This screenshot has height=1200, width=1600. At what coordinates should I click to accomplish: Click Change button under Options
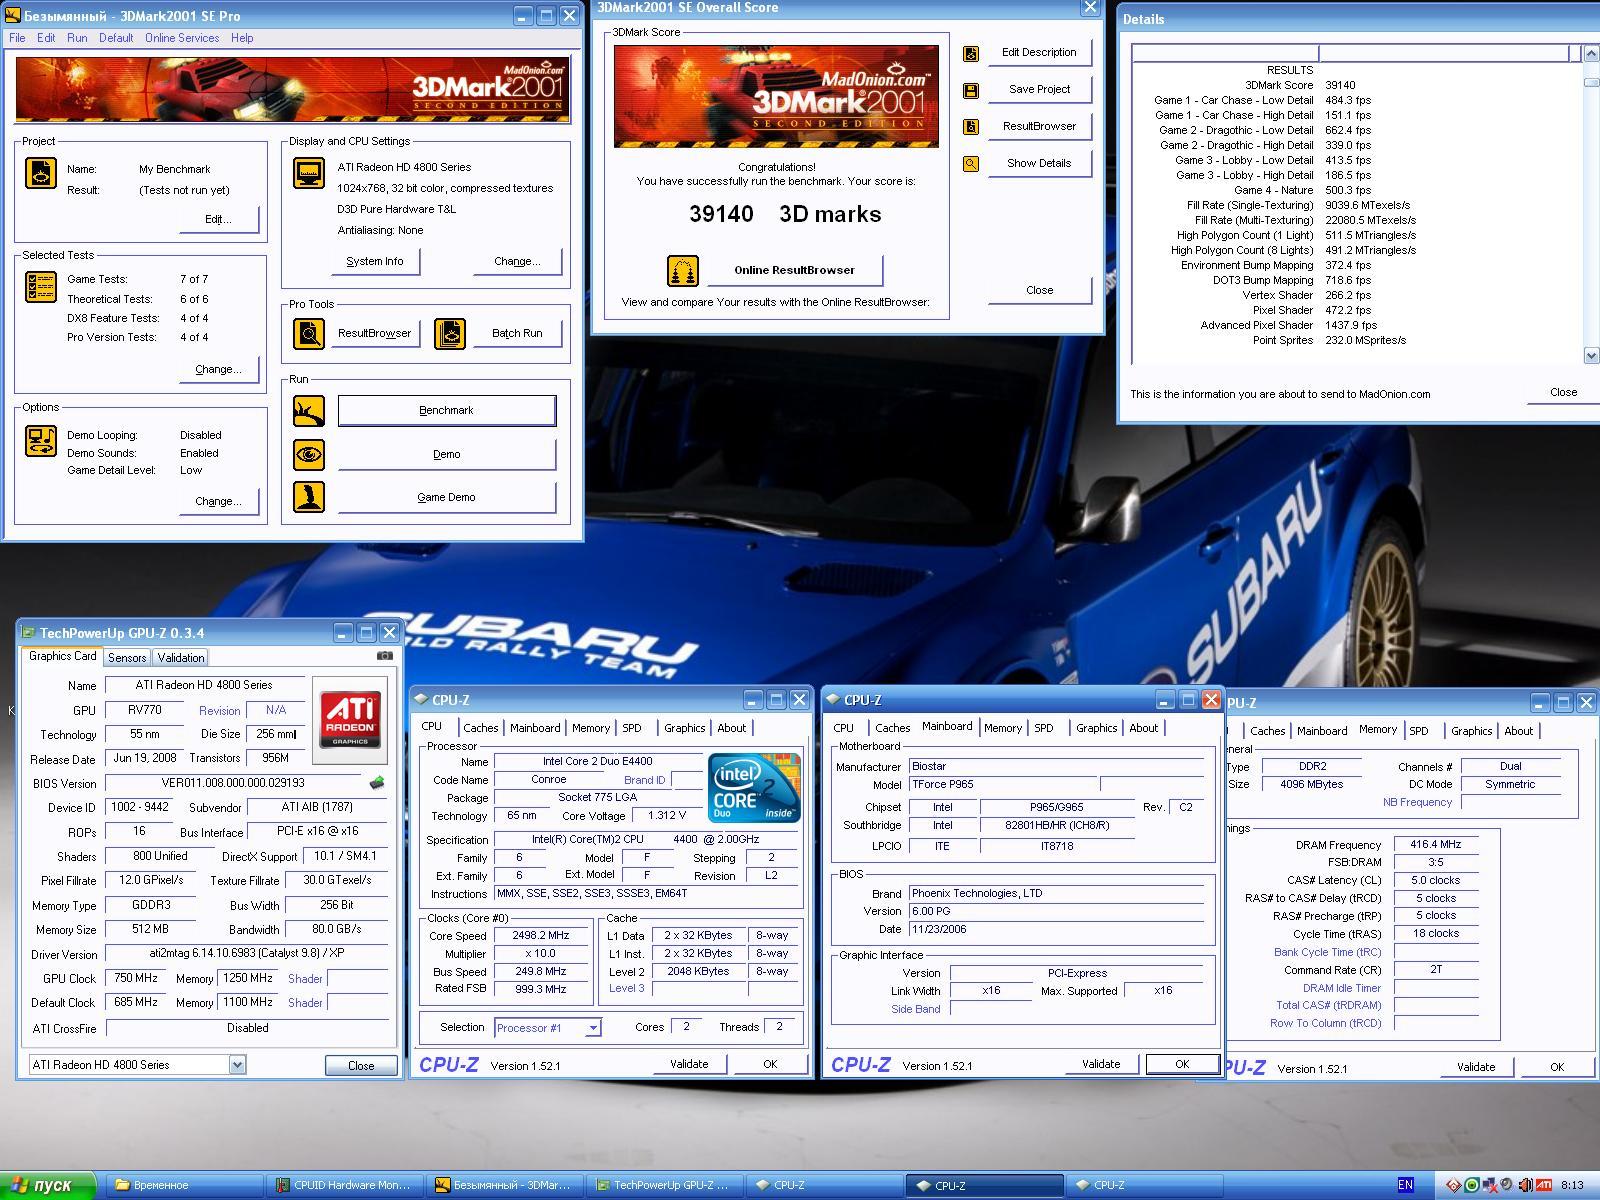click(x=218, y=501)
